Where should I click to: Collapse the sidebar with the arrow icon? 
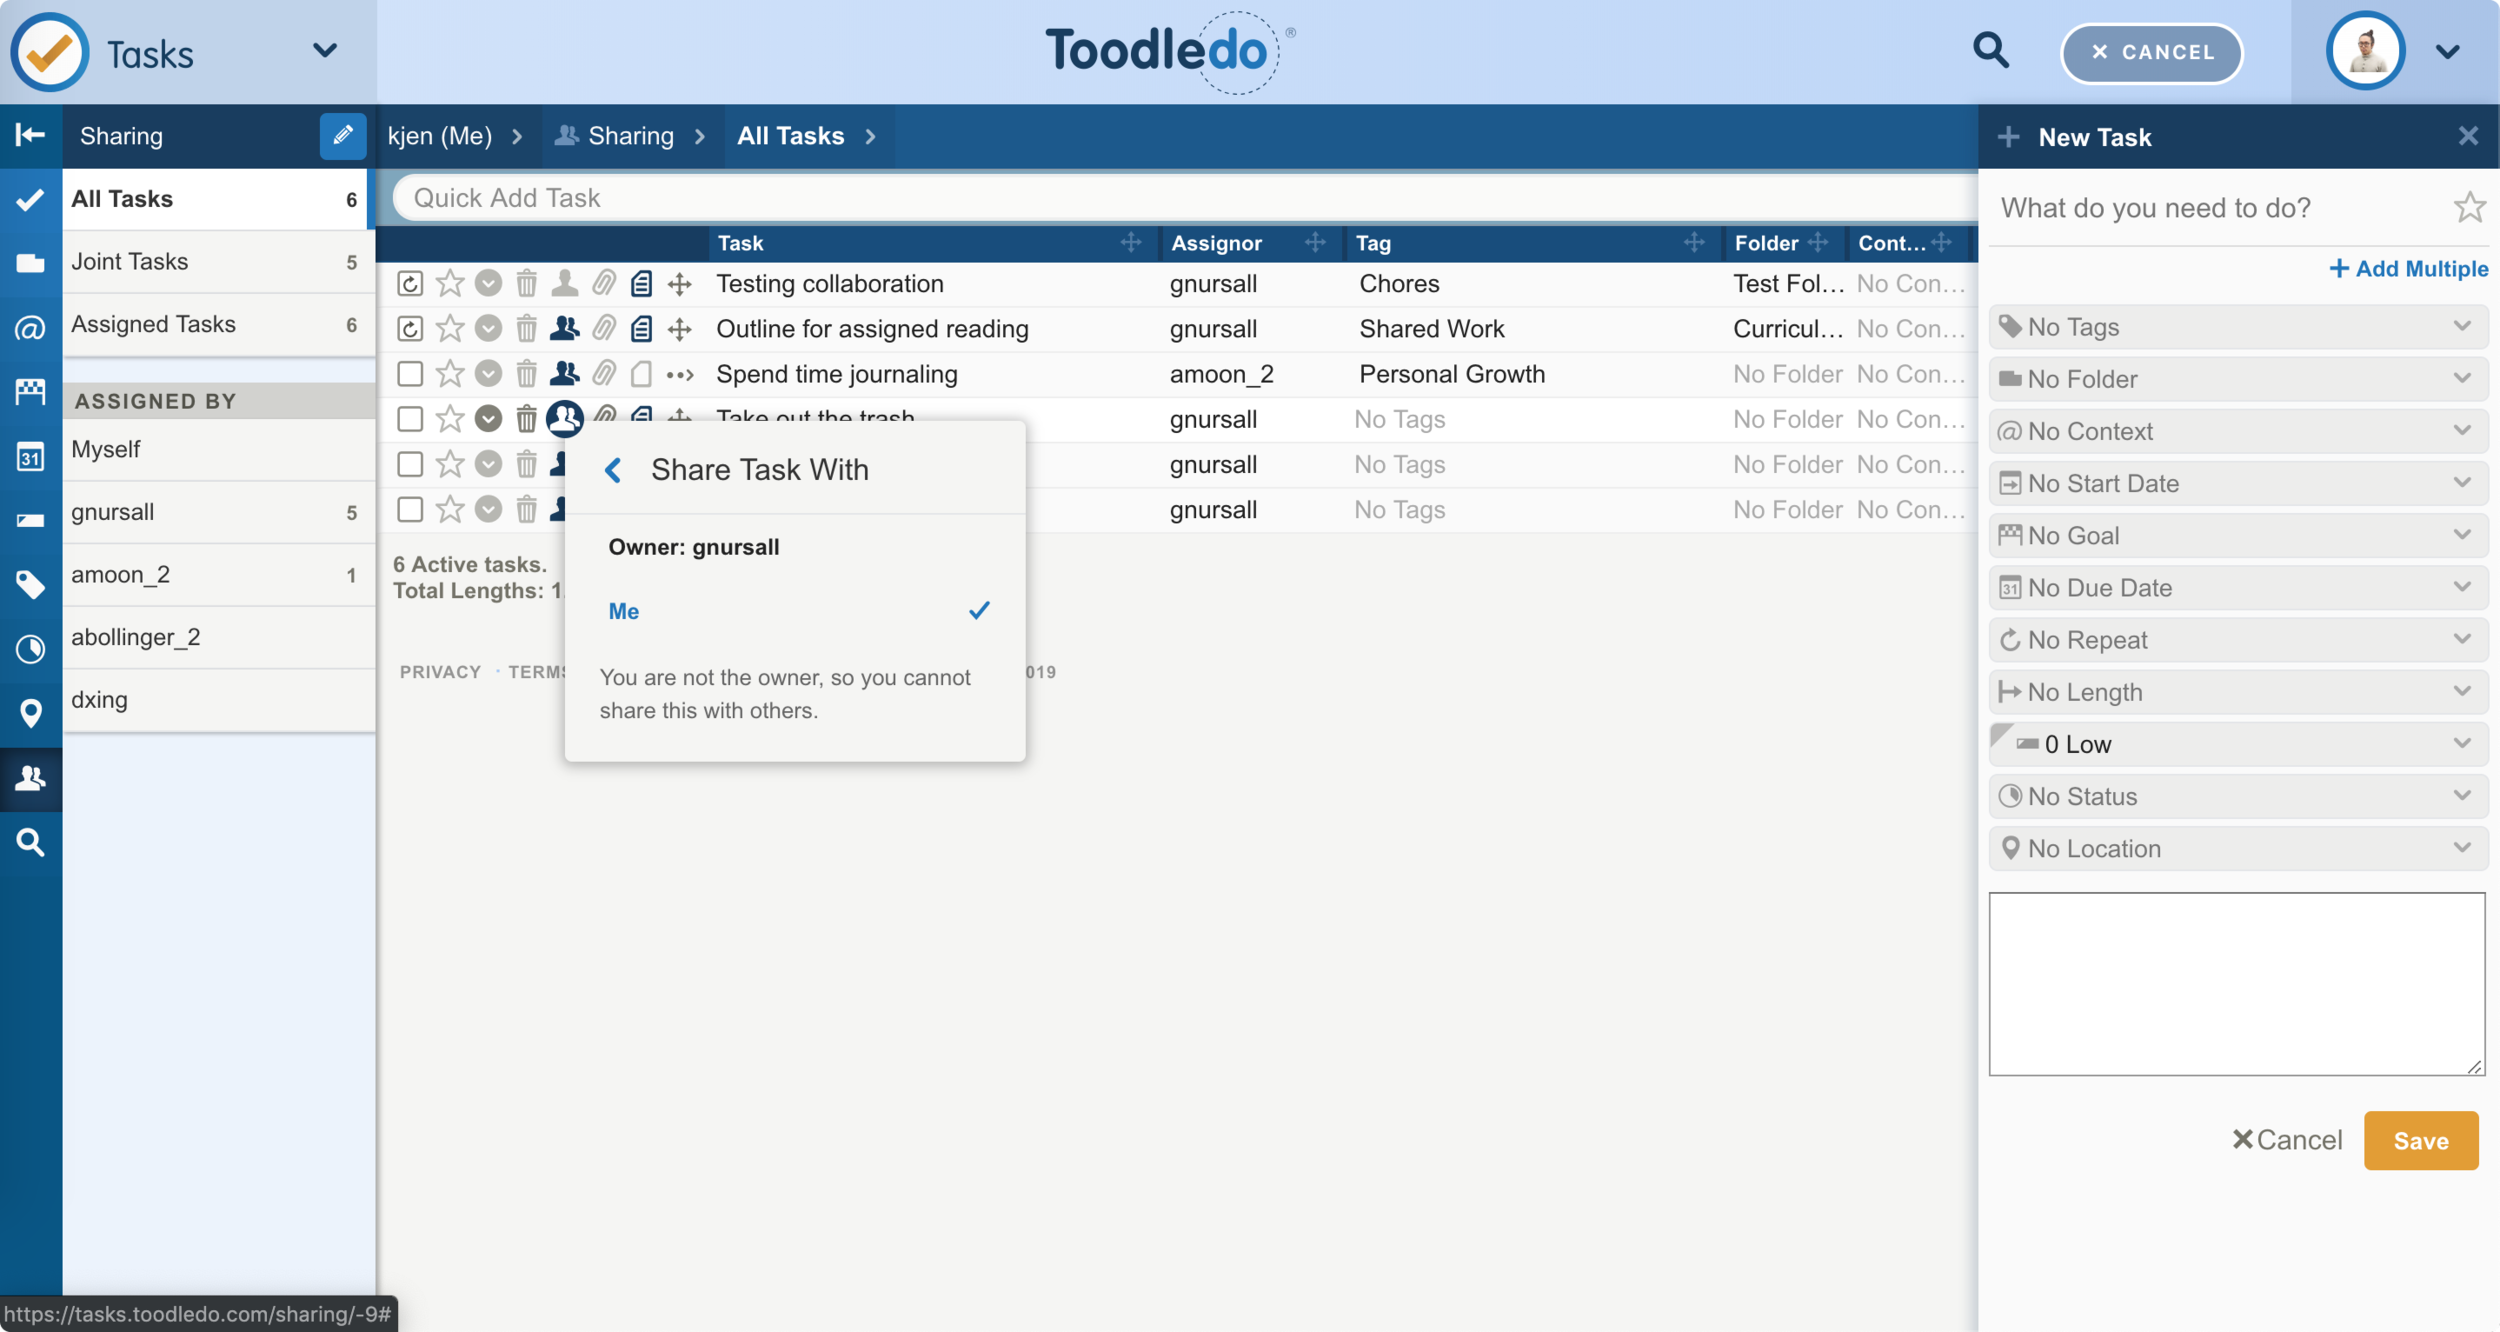click(30, 135)
